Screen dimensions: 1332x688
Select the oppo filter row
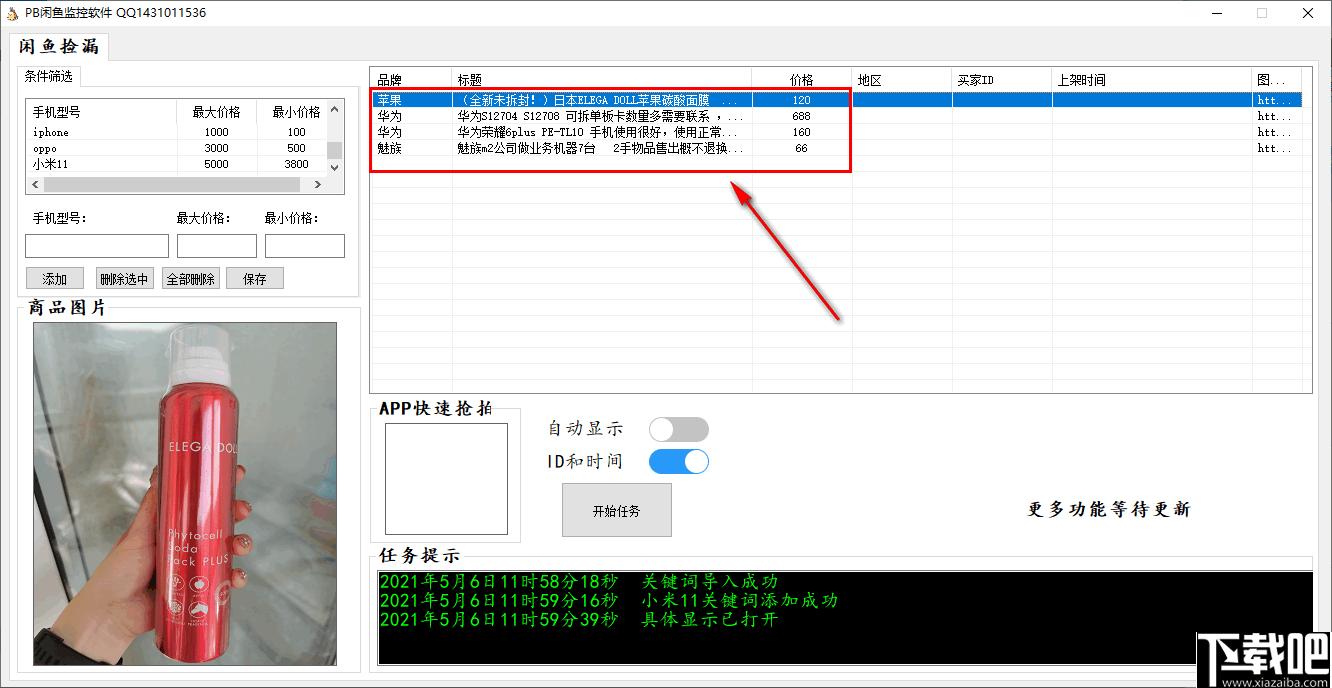pyautogui.click(x=176, y=148)
